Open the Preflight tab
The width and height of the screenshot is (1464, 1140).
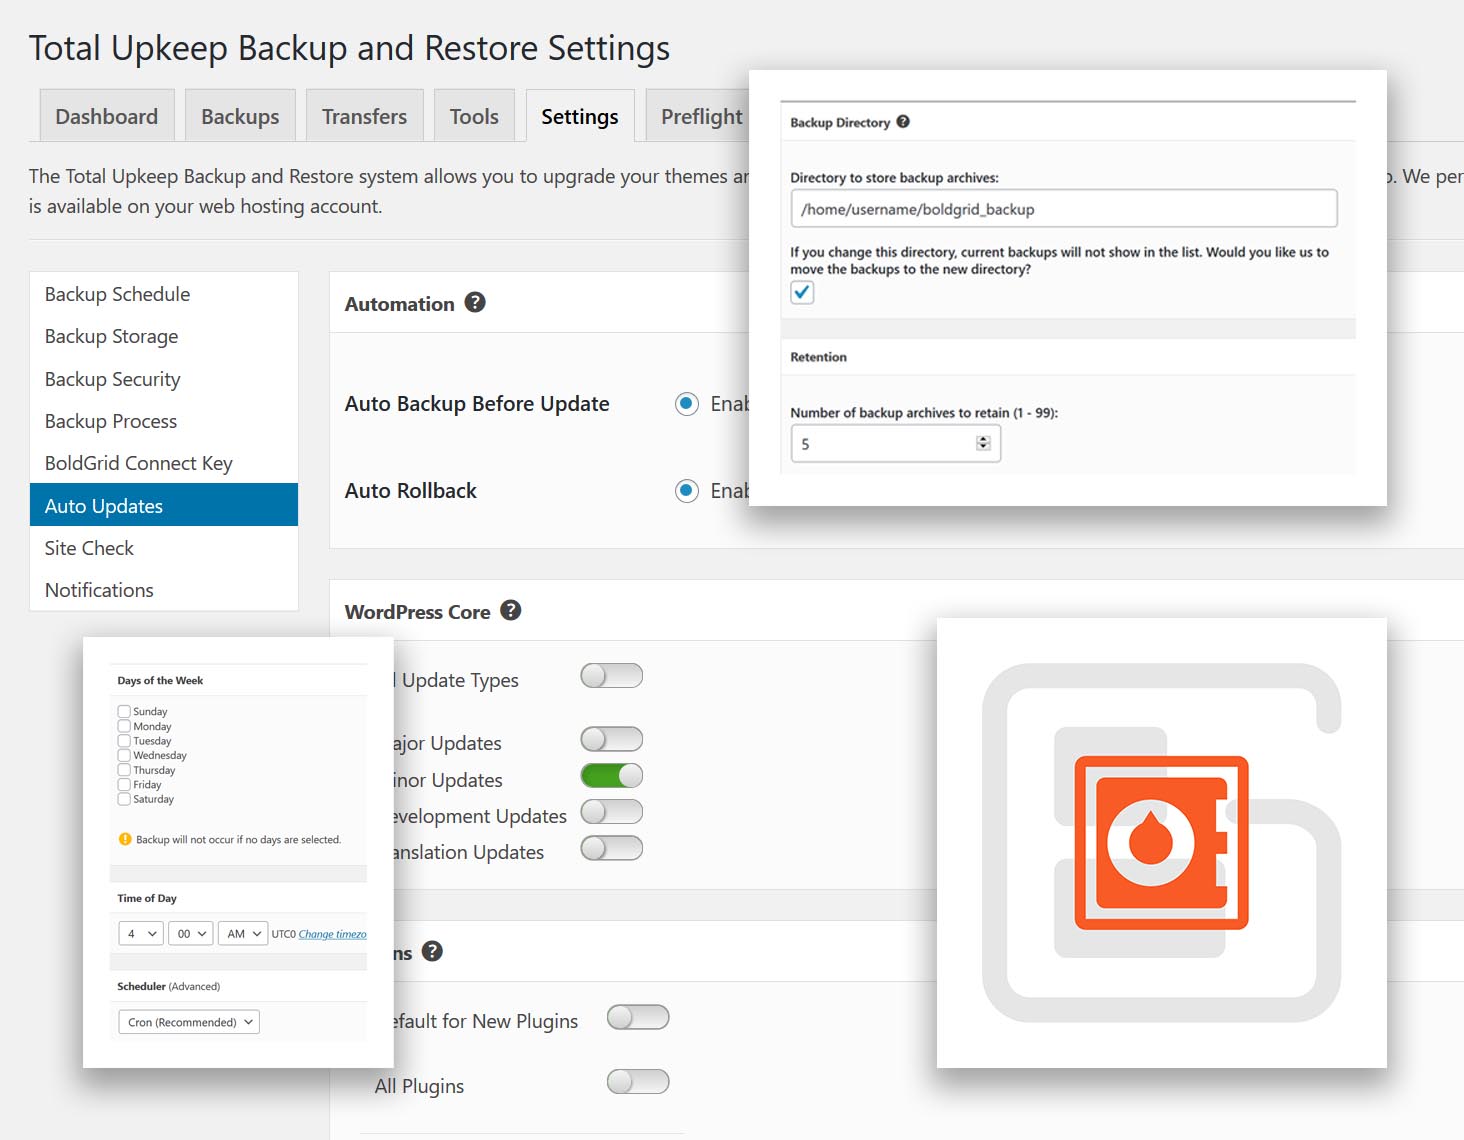(700, 116)
